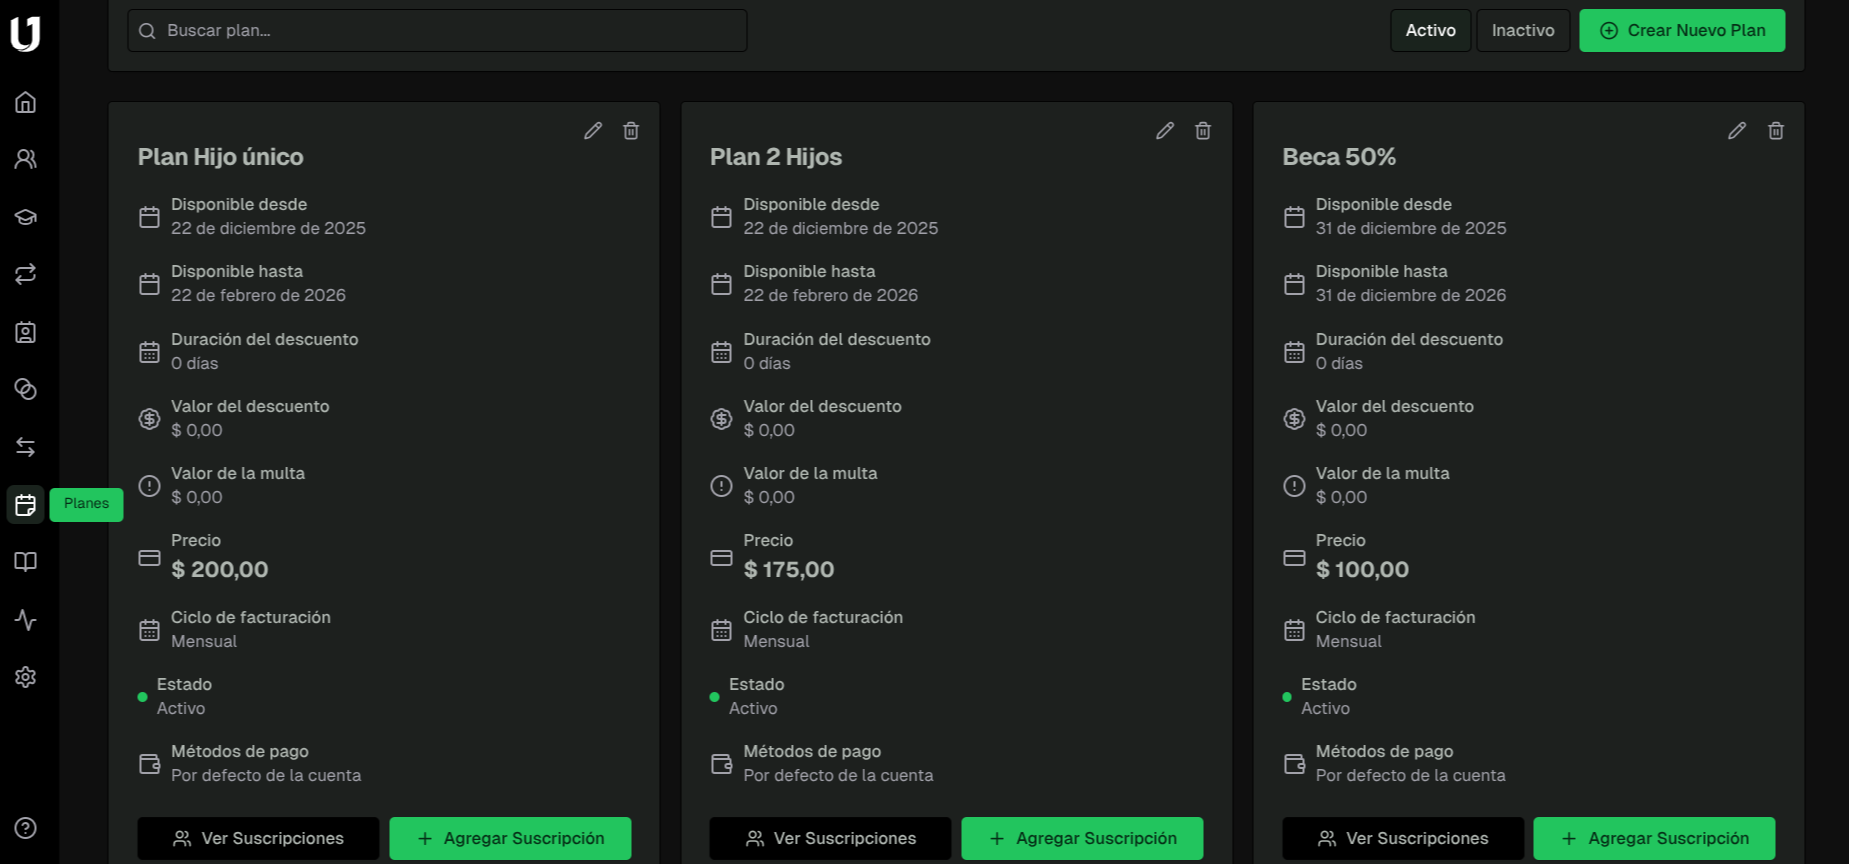Open the Home icon in sidebar
This screenshot has height=864, width=1849.
click(26, 102)
